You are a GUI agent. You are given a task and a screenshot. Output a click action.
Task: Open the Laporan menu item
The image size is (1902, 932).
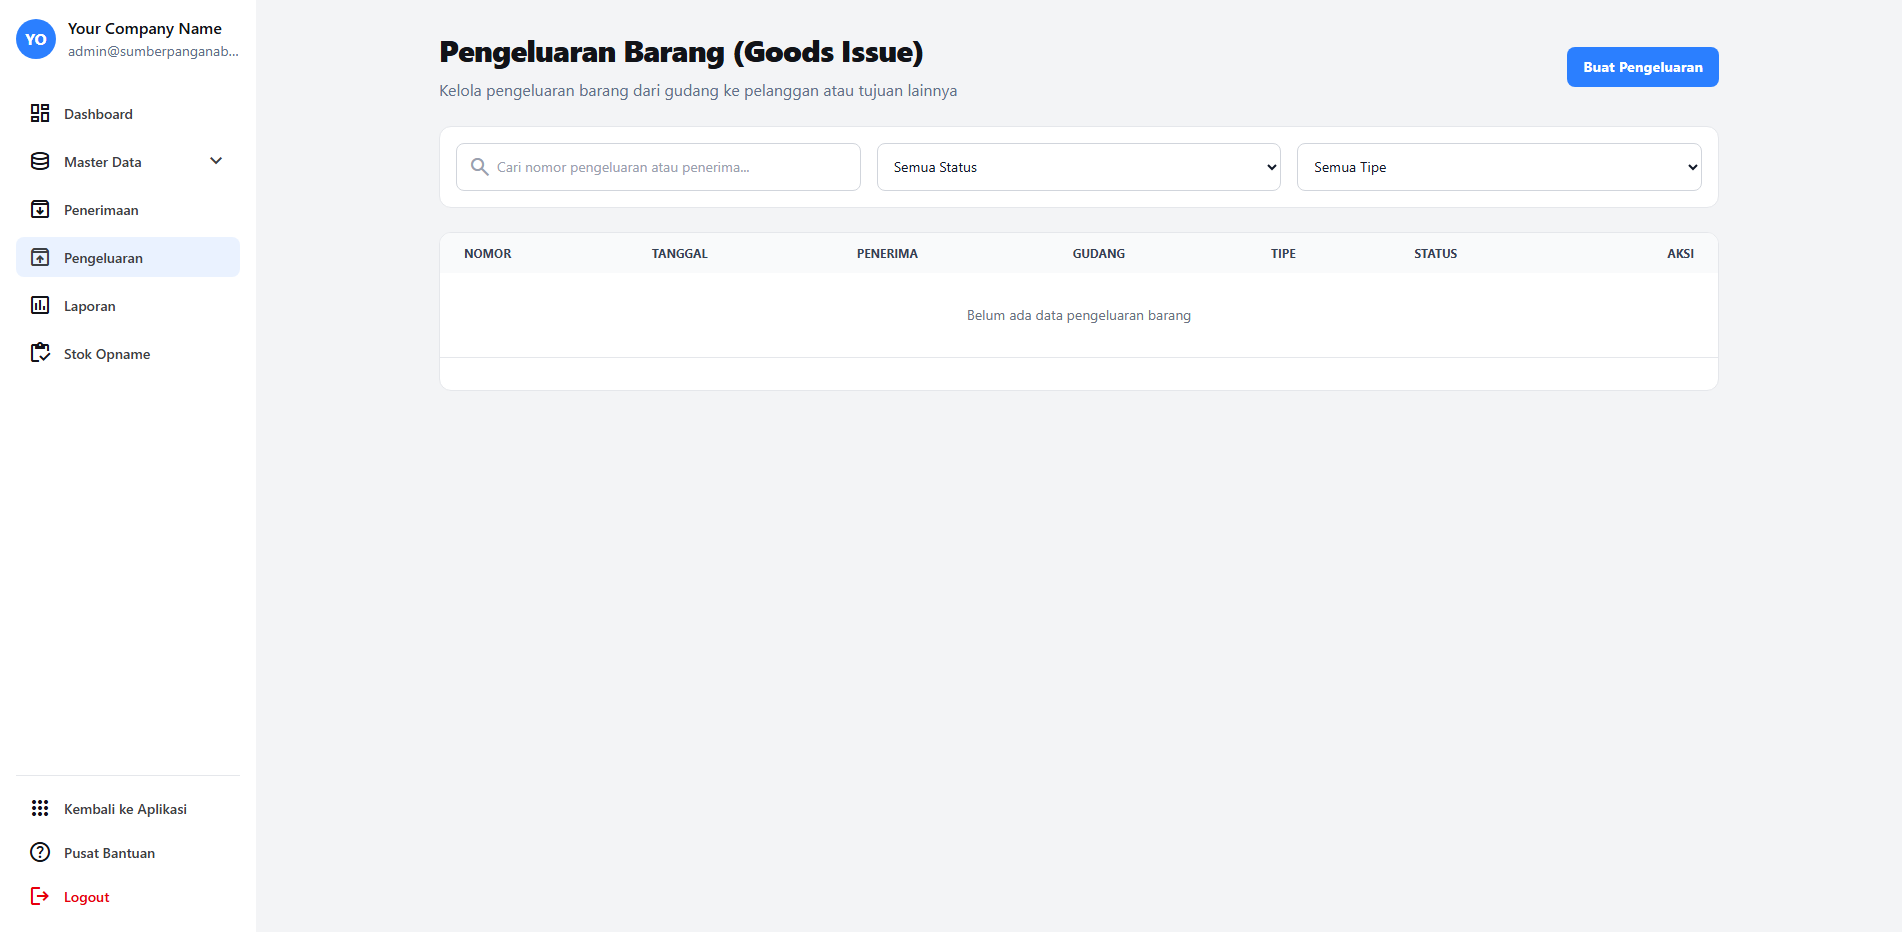pos(90,306)
